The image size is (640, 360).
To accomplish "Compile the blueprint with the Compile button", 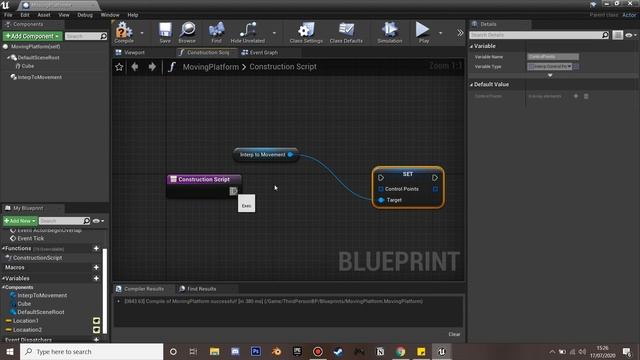I will coord(124,32).
